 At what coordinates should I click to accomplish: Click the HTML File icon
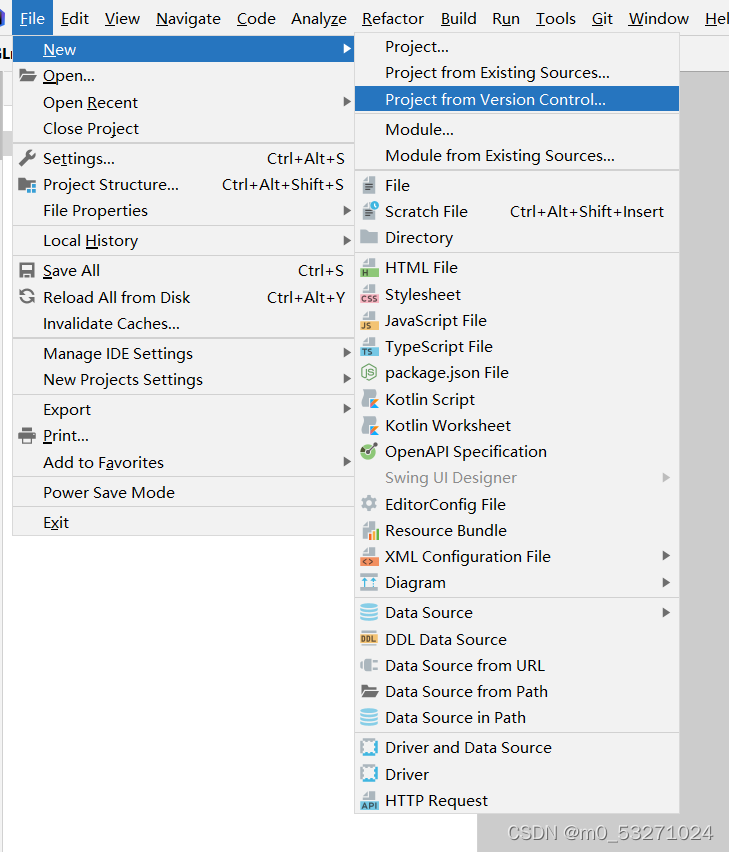pyautogui.click(x=369, y=268)
